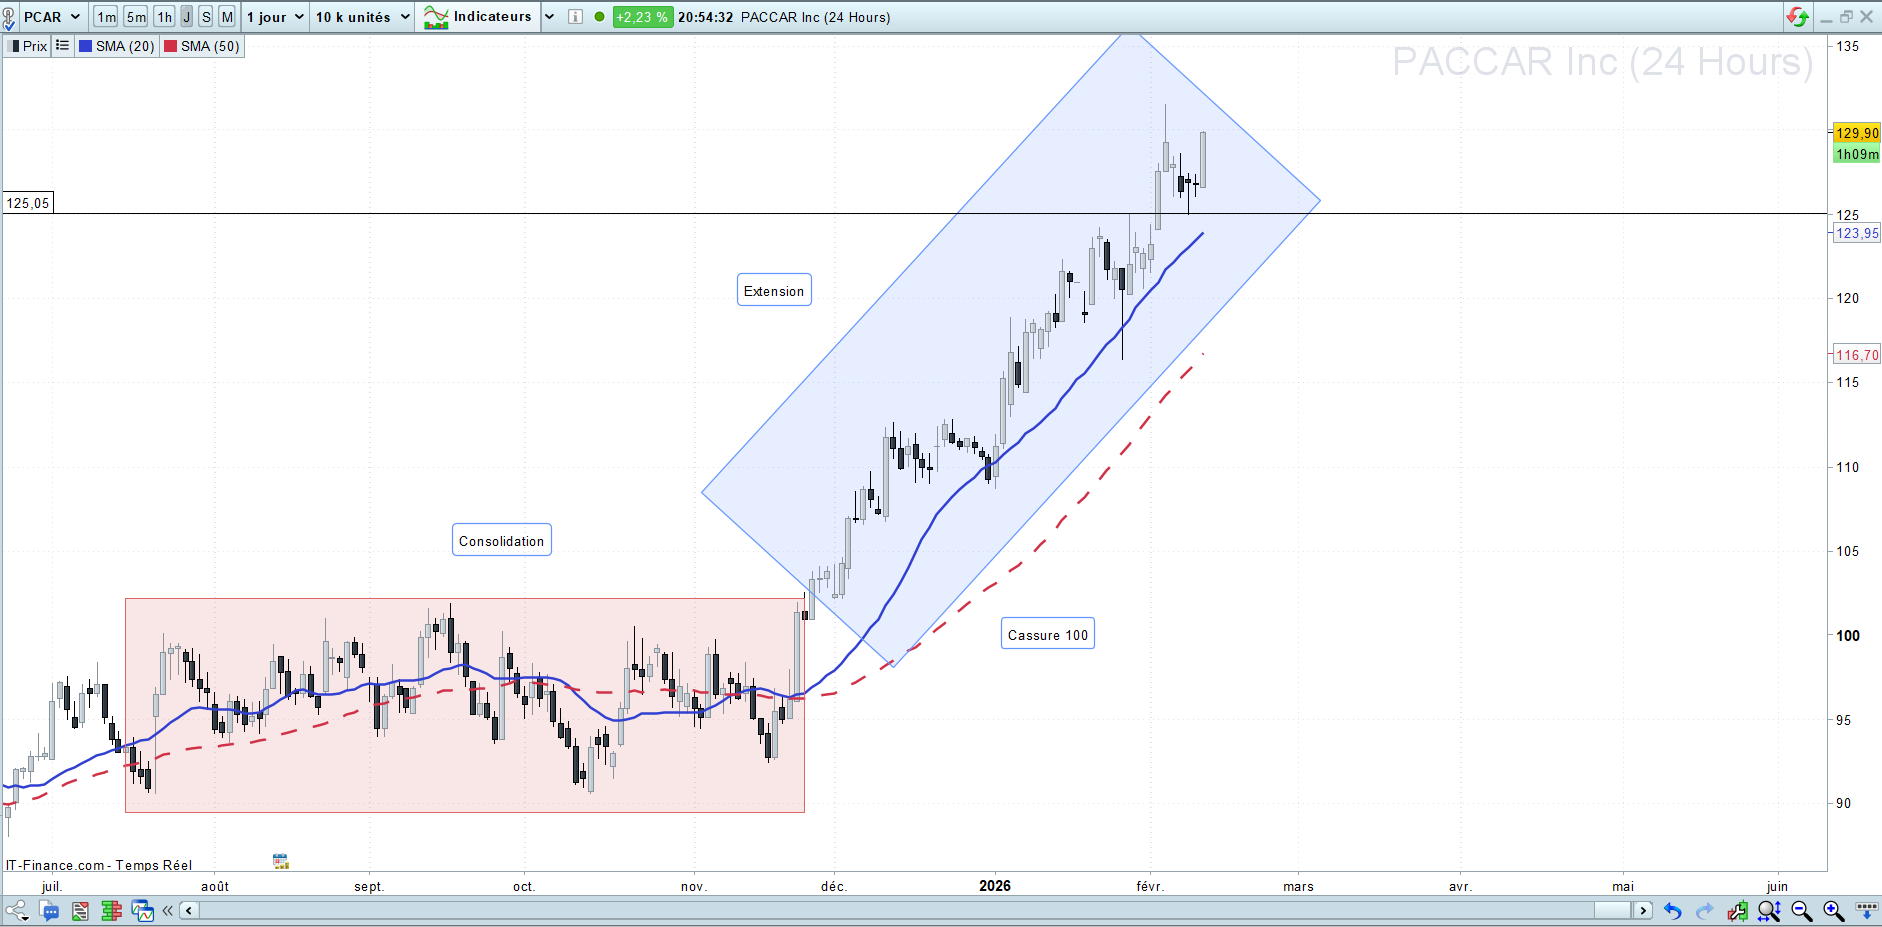Open the SMA (20) indicator settings
Viewport: 1882px width, 927px height.
click(x=117, y=46)
